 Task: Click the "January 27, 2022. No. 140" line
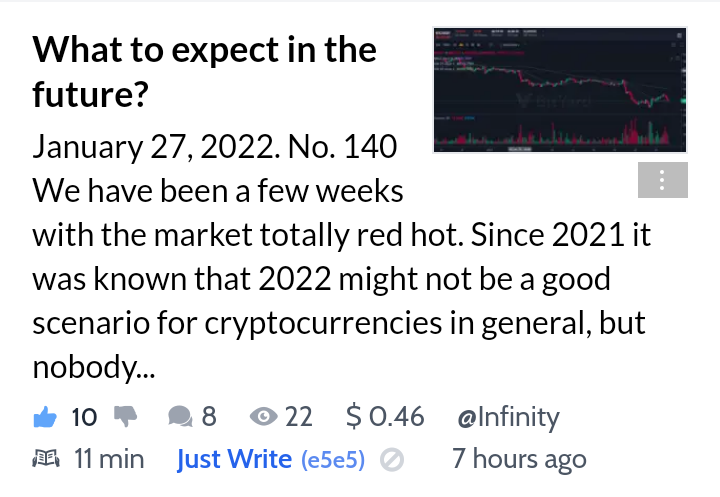(214, 147)
